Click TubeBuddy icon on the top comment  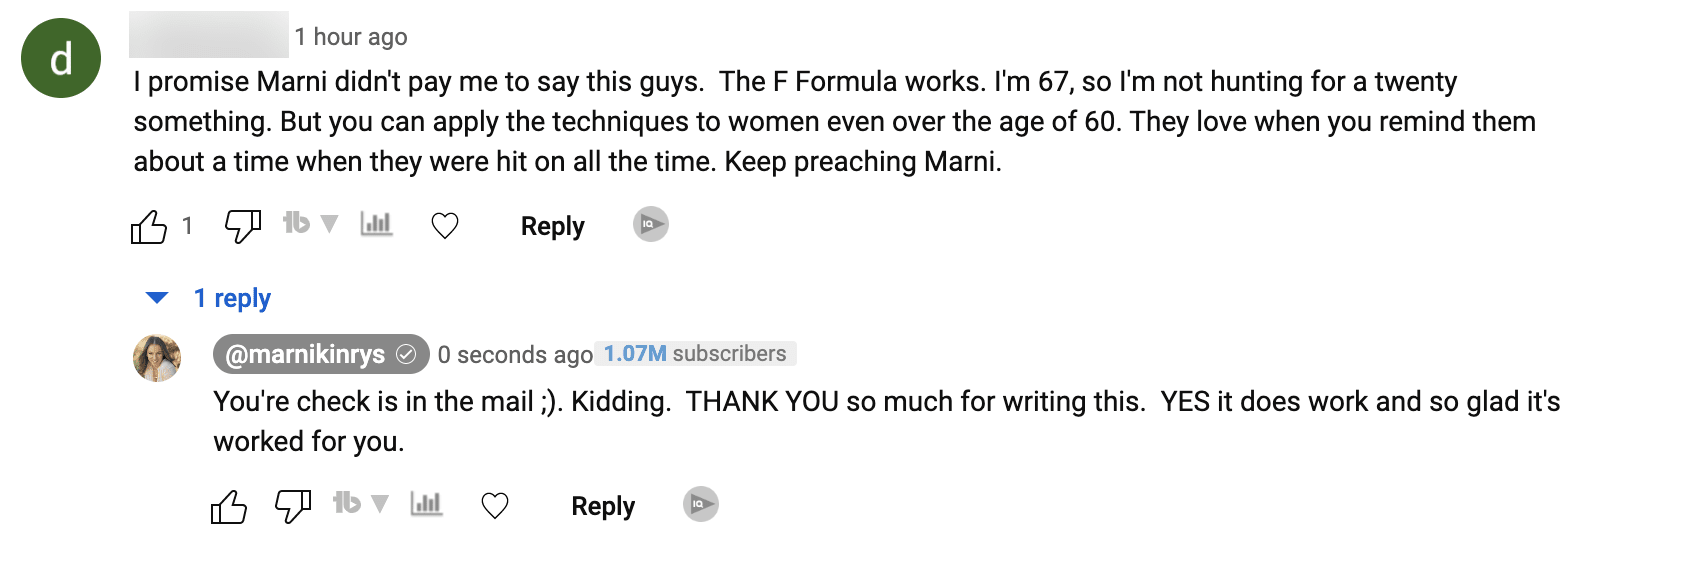(x=296, y=223)
